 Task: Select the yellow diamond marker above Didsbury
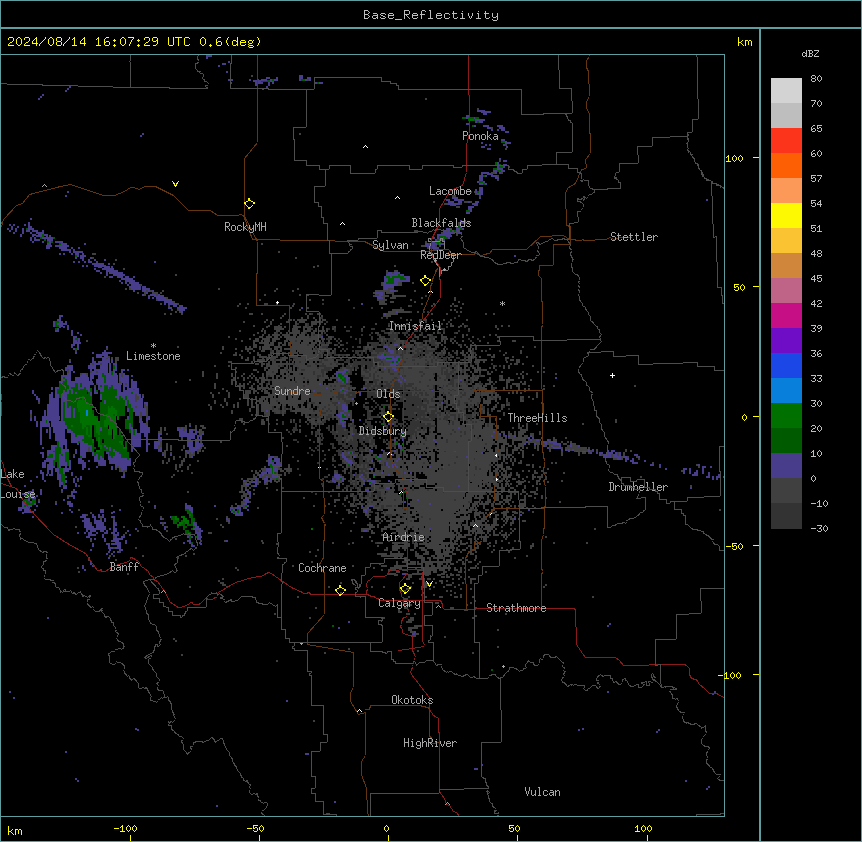(388, 417)
